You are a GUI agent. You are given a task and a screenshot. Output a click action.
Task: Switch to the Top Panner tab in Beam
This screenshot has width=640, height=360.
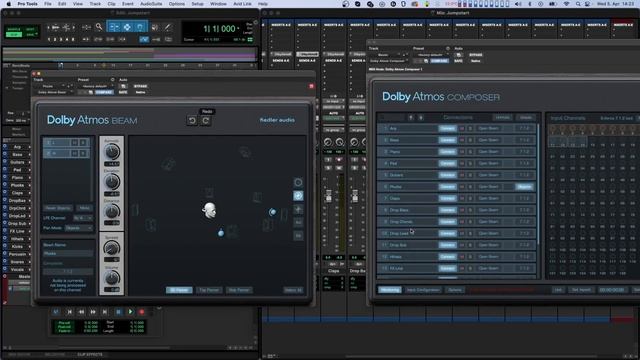pos(209,290)
